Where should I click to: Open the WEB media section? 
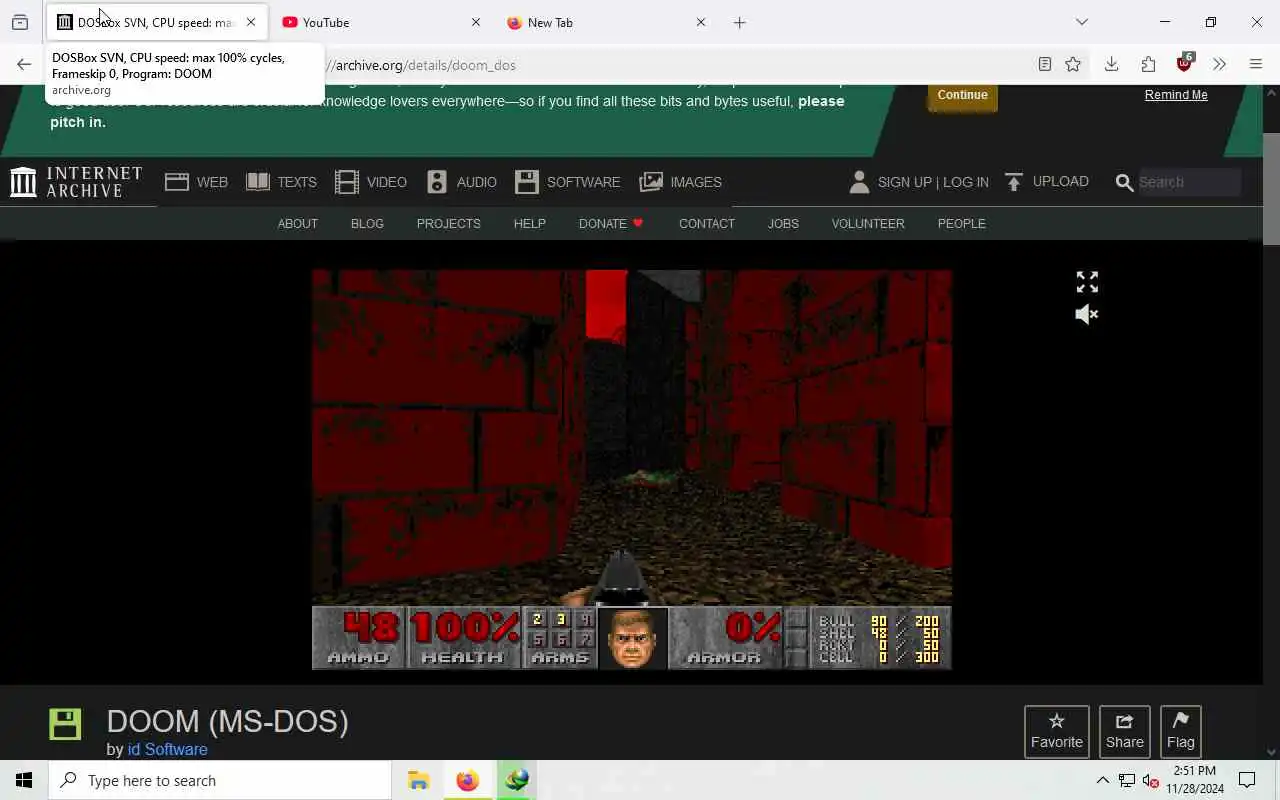coord(196,182)
